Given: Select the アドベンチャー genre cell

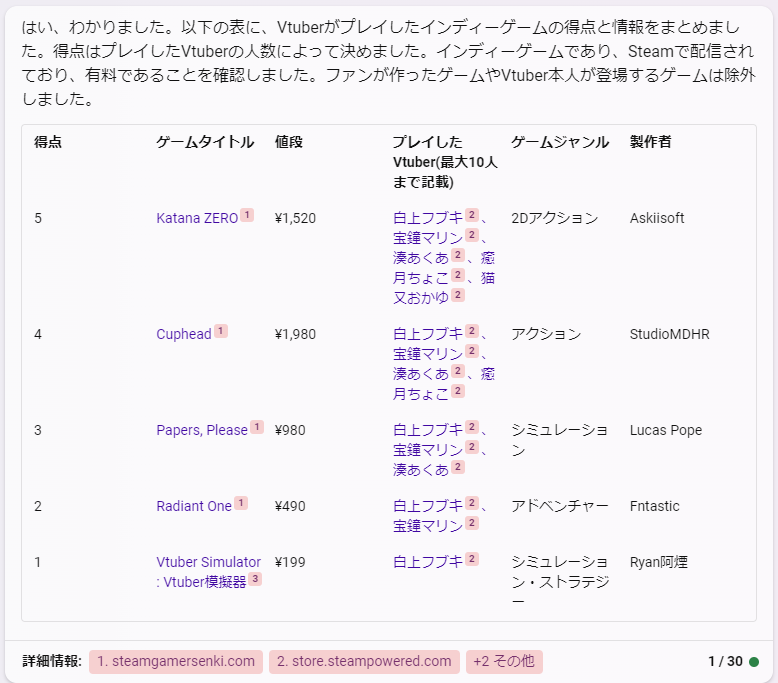Looking at the screenshot, I should [560, 506].
